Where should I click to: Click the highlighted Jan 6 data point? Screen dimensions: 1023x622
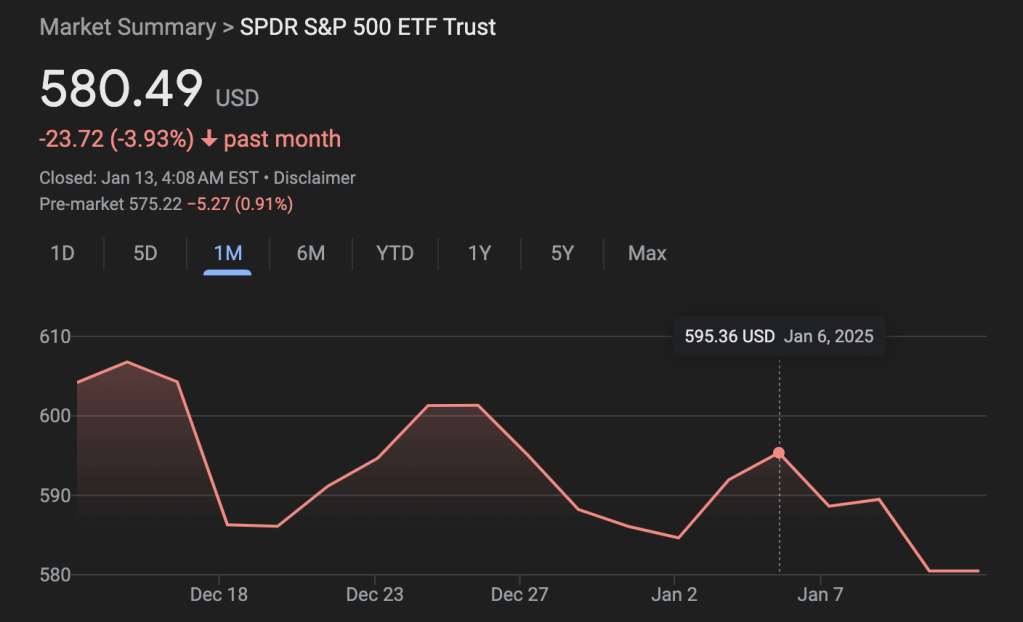point(779,453)
